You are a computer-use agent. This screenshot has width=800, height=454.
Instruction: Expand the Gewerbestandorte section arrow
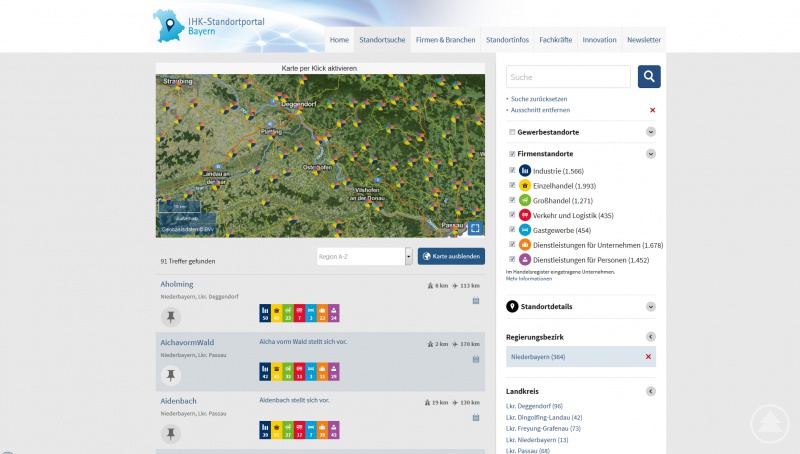(x=651, y=132)
